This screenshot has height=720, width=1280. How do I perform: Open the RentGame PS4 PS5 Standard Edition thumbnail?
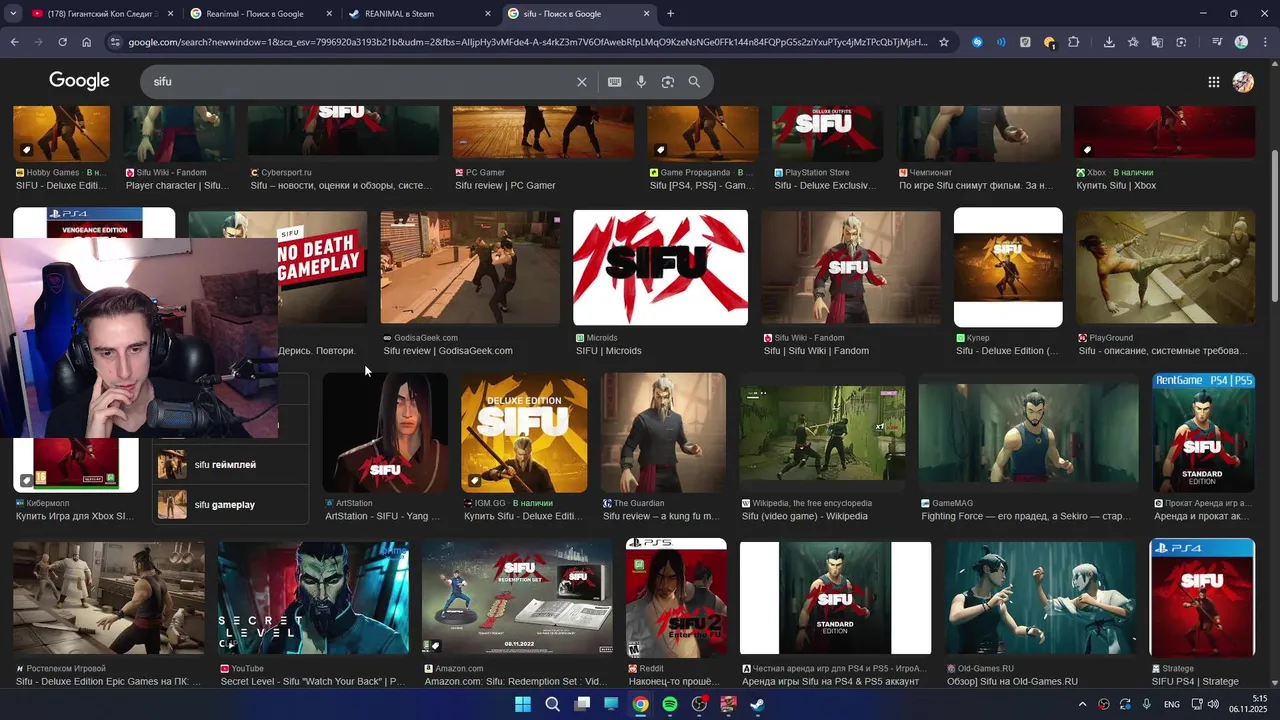1203,433
